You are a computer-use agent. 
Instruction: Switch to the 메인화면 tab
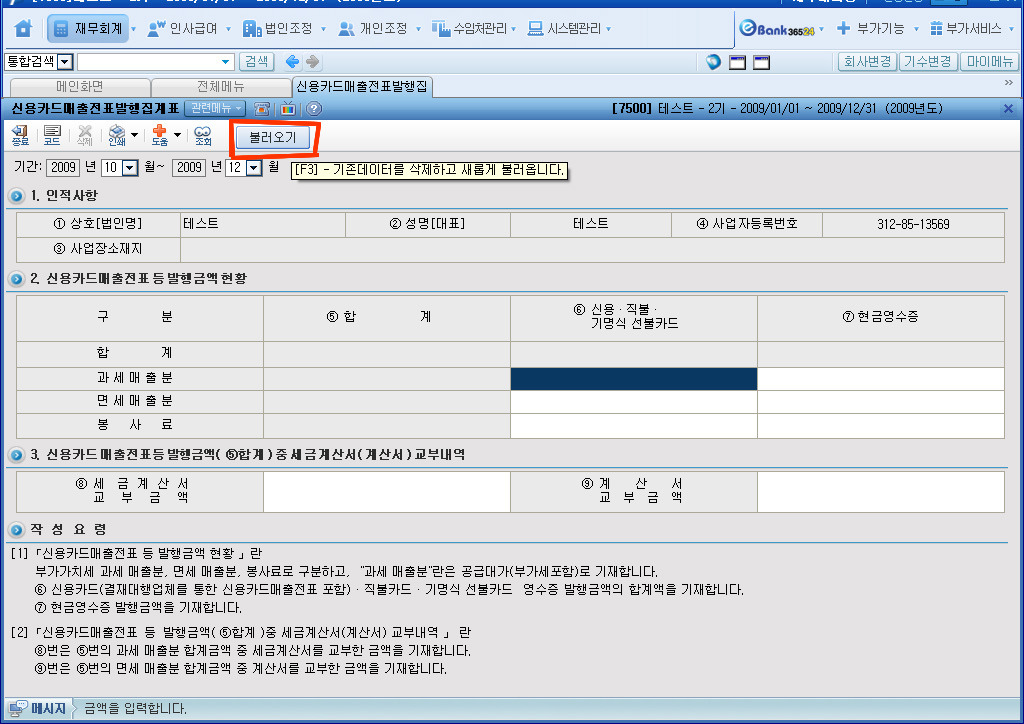point(80,87)
